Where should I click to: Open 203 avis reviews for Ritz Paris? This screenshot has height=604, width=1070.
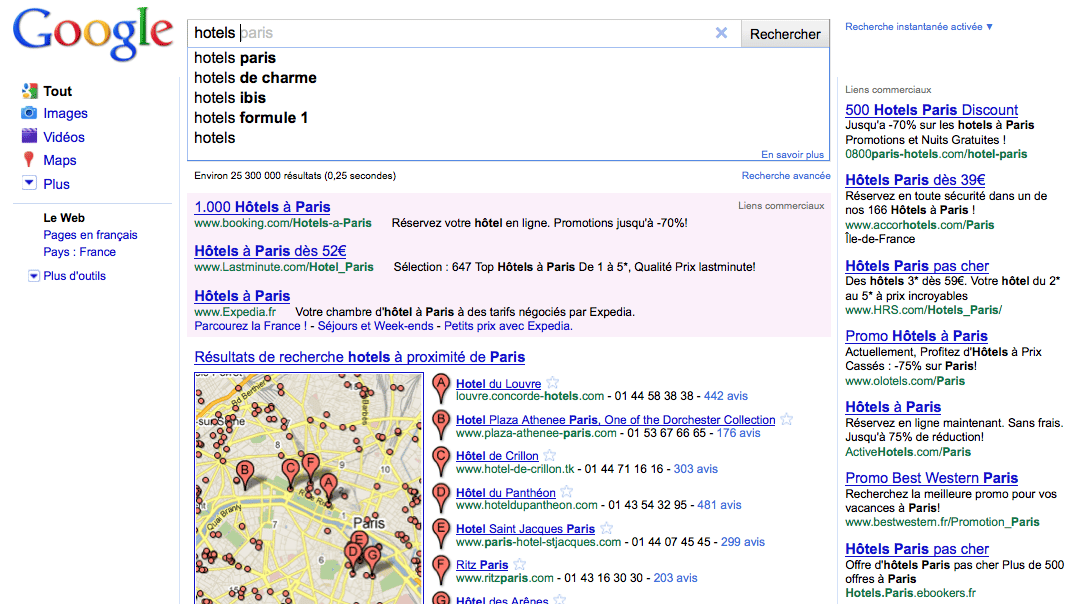pyautogui.click(x=675, y=578)
